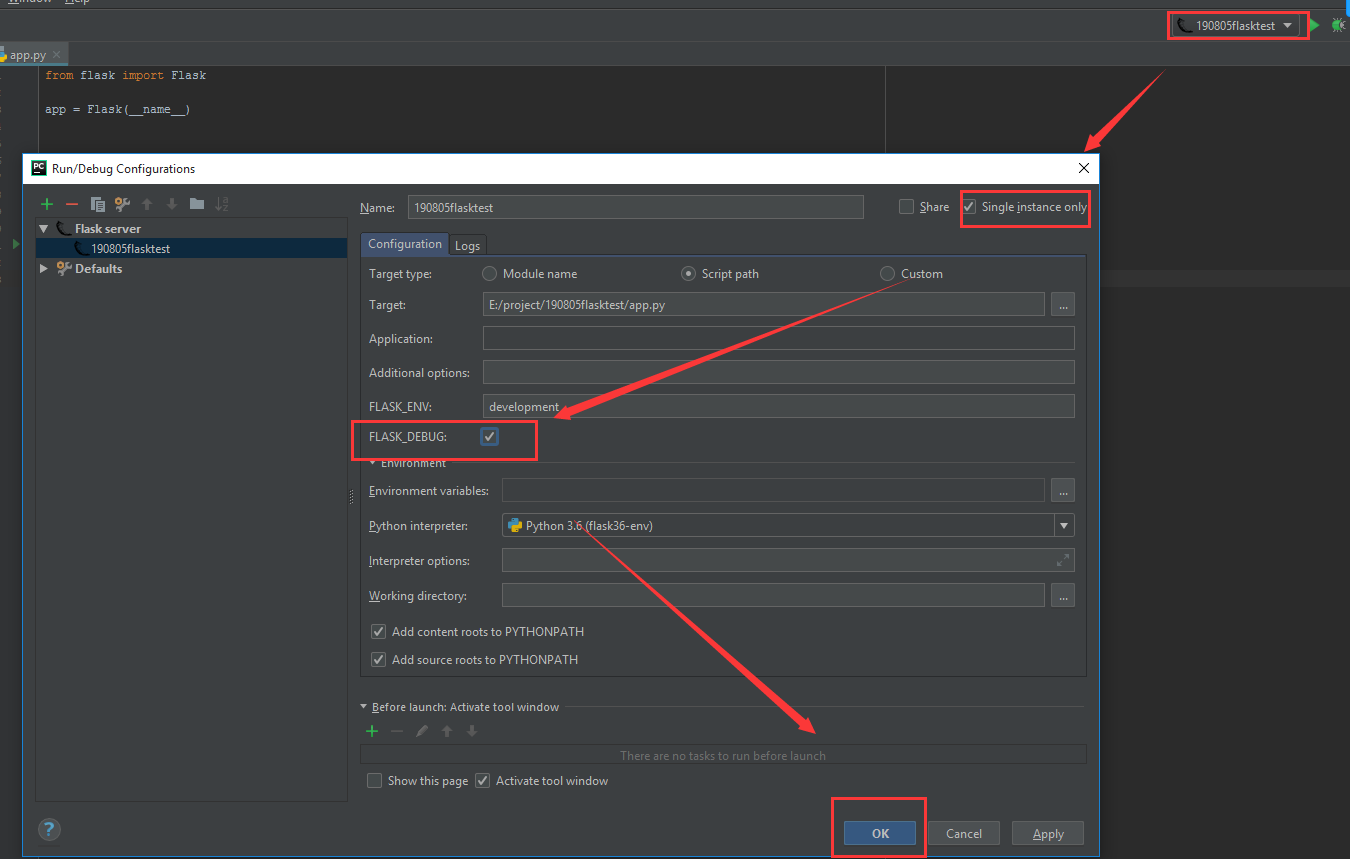Toggle the FLASK_DEBUG checkbox
The image size is (1350, 859).
coord(489,437)
